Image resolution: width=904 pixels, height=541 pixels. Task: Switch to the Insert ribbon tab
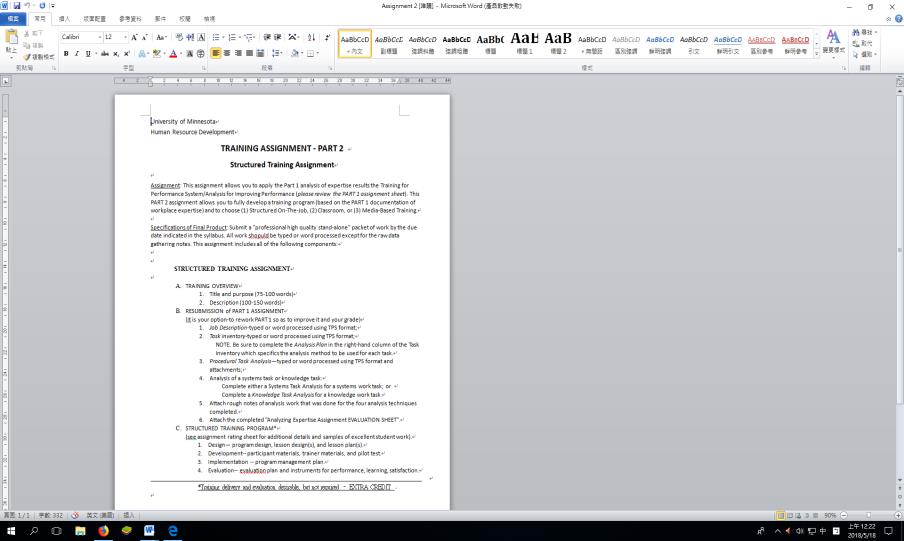tap(64, 19)
